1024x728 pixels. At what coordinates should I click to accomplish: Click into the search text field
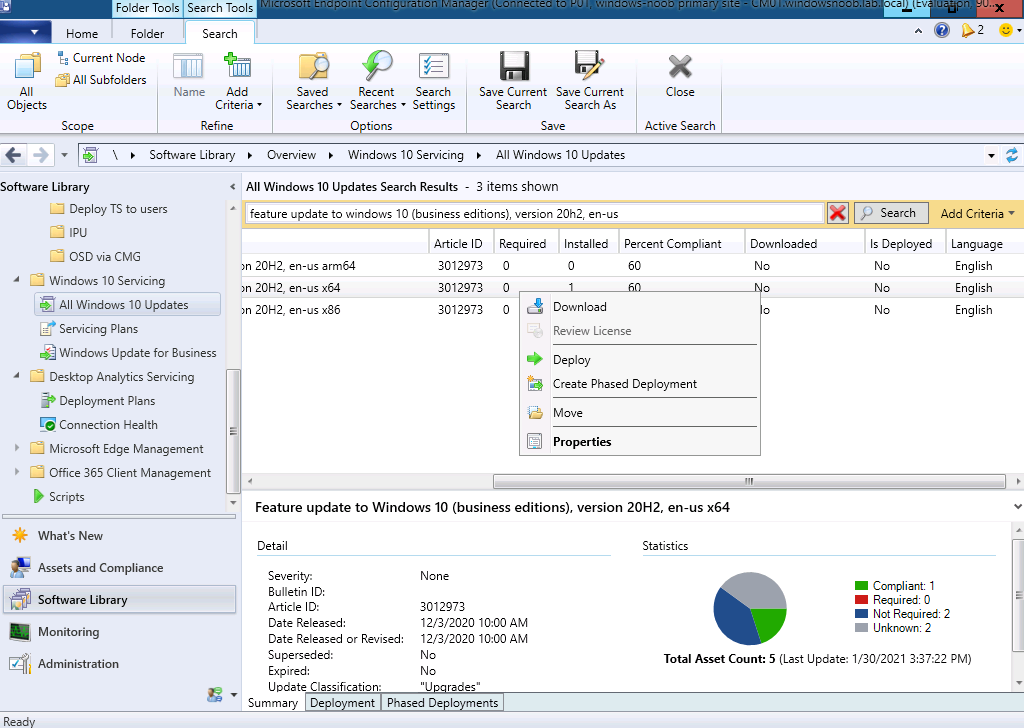click(x=534, y=214)
